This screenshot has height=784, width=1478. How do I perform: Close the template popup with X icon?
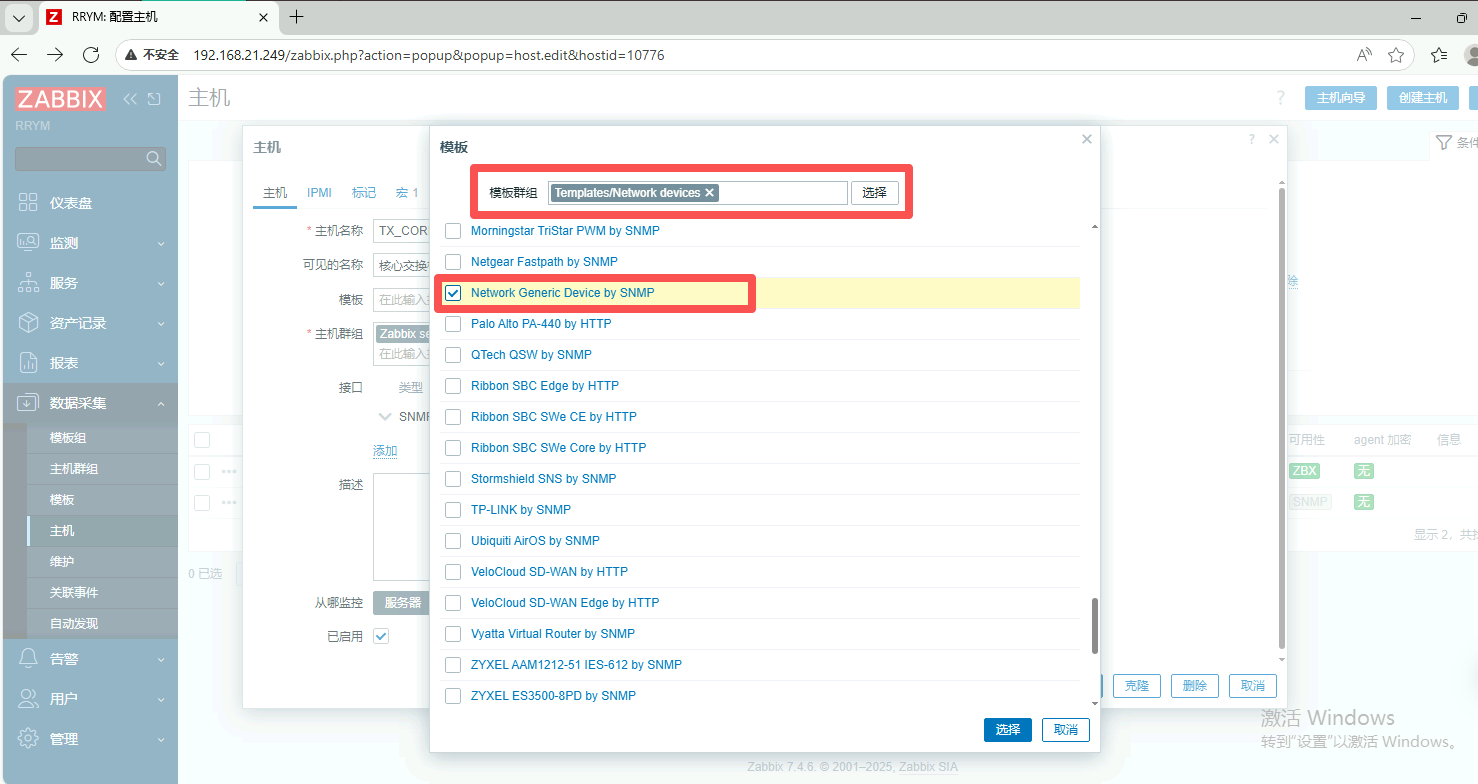tap(1087, 139)
